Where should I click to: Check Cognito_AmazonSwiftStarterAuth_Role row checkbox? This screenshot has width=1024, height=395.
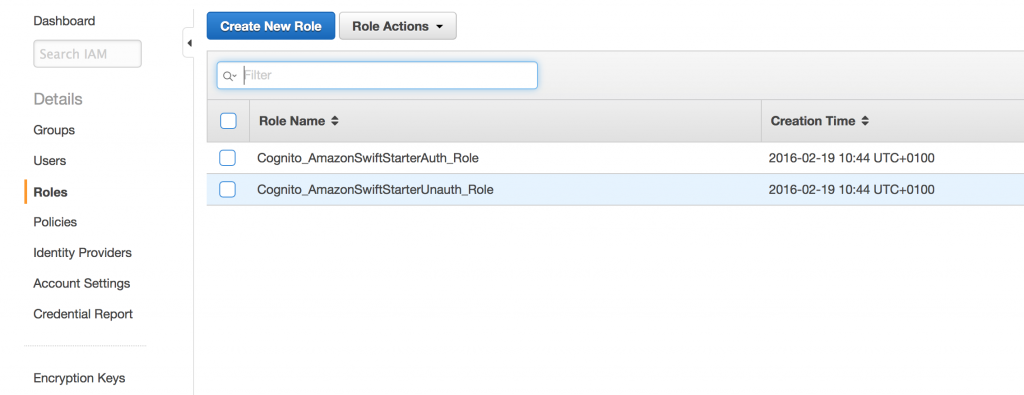[x=227, y=158]
